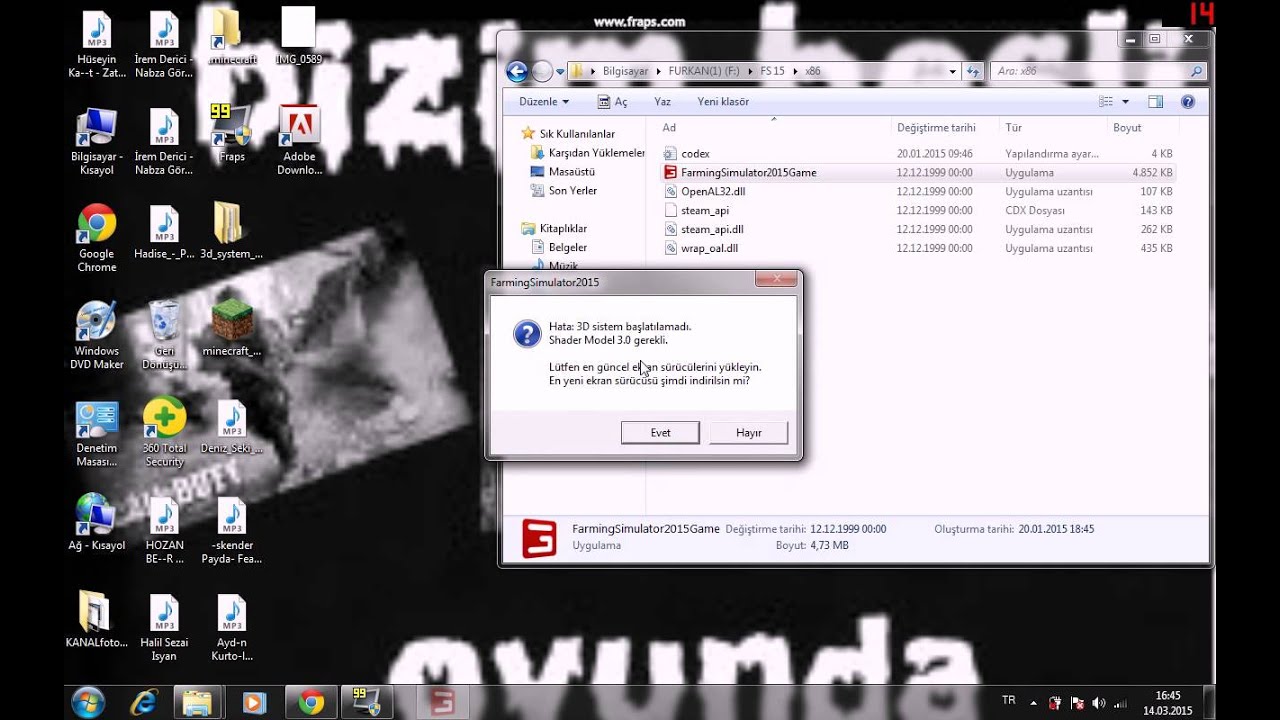Open the Düzenle menu dropdown

point(543,101)
